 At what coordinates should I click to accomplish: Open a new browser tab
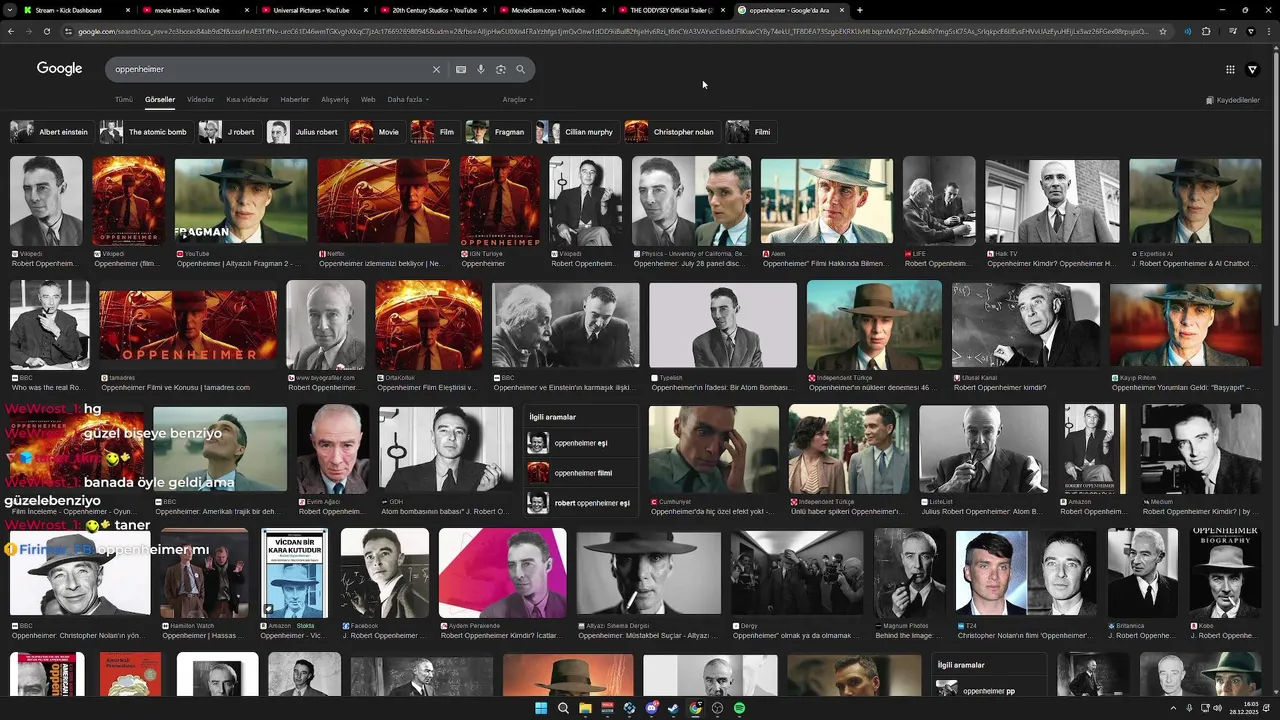[860, 10]
